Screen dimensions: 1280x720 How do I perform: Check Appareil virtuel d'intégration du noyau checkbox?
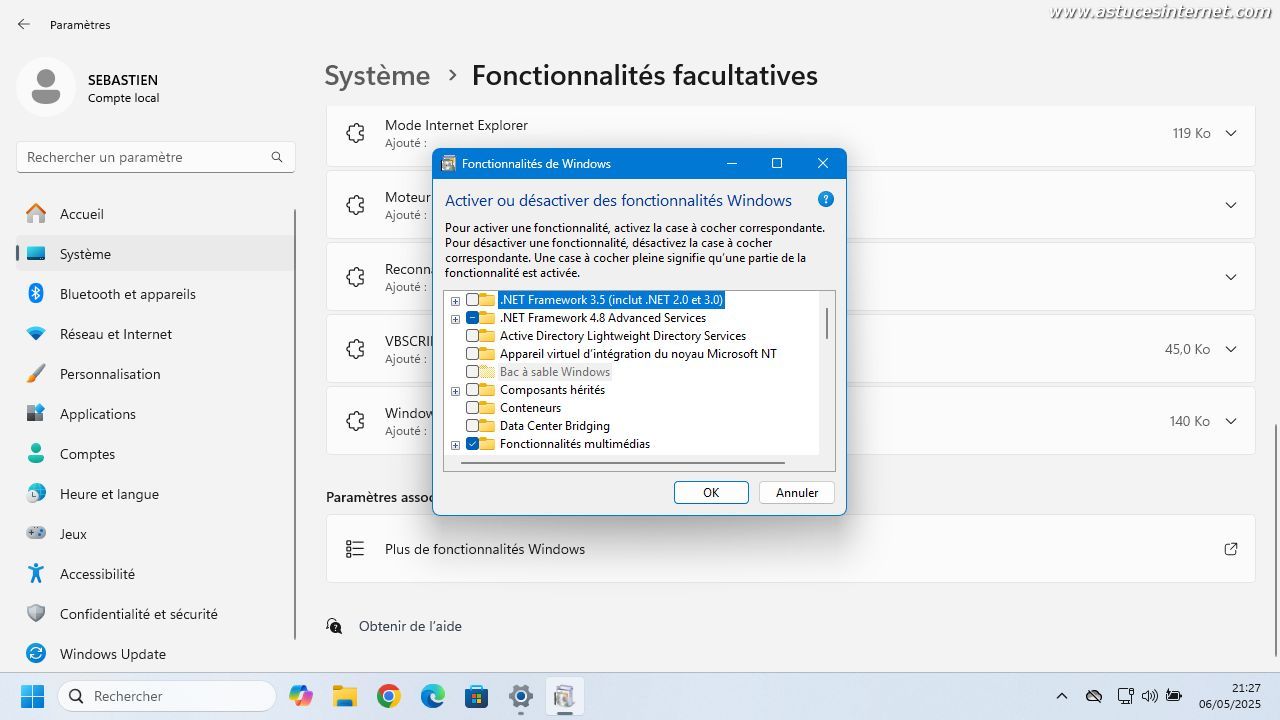coord(472,354)
